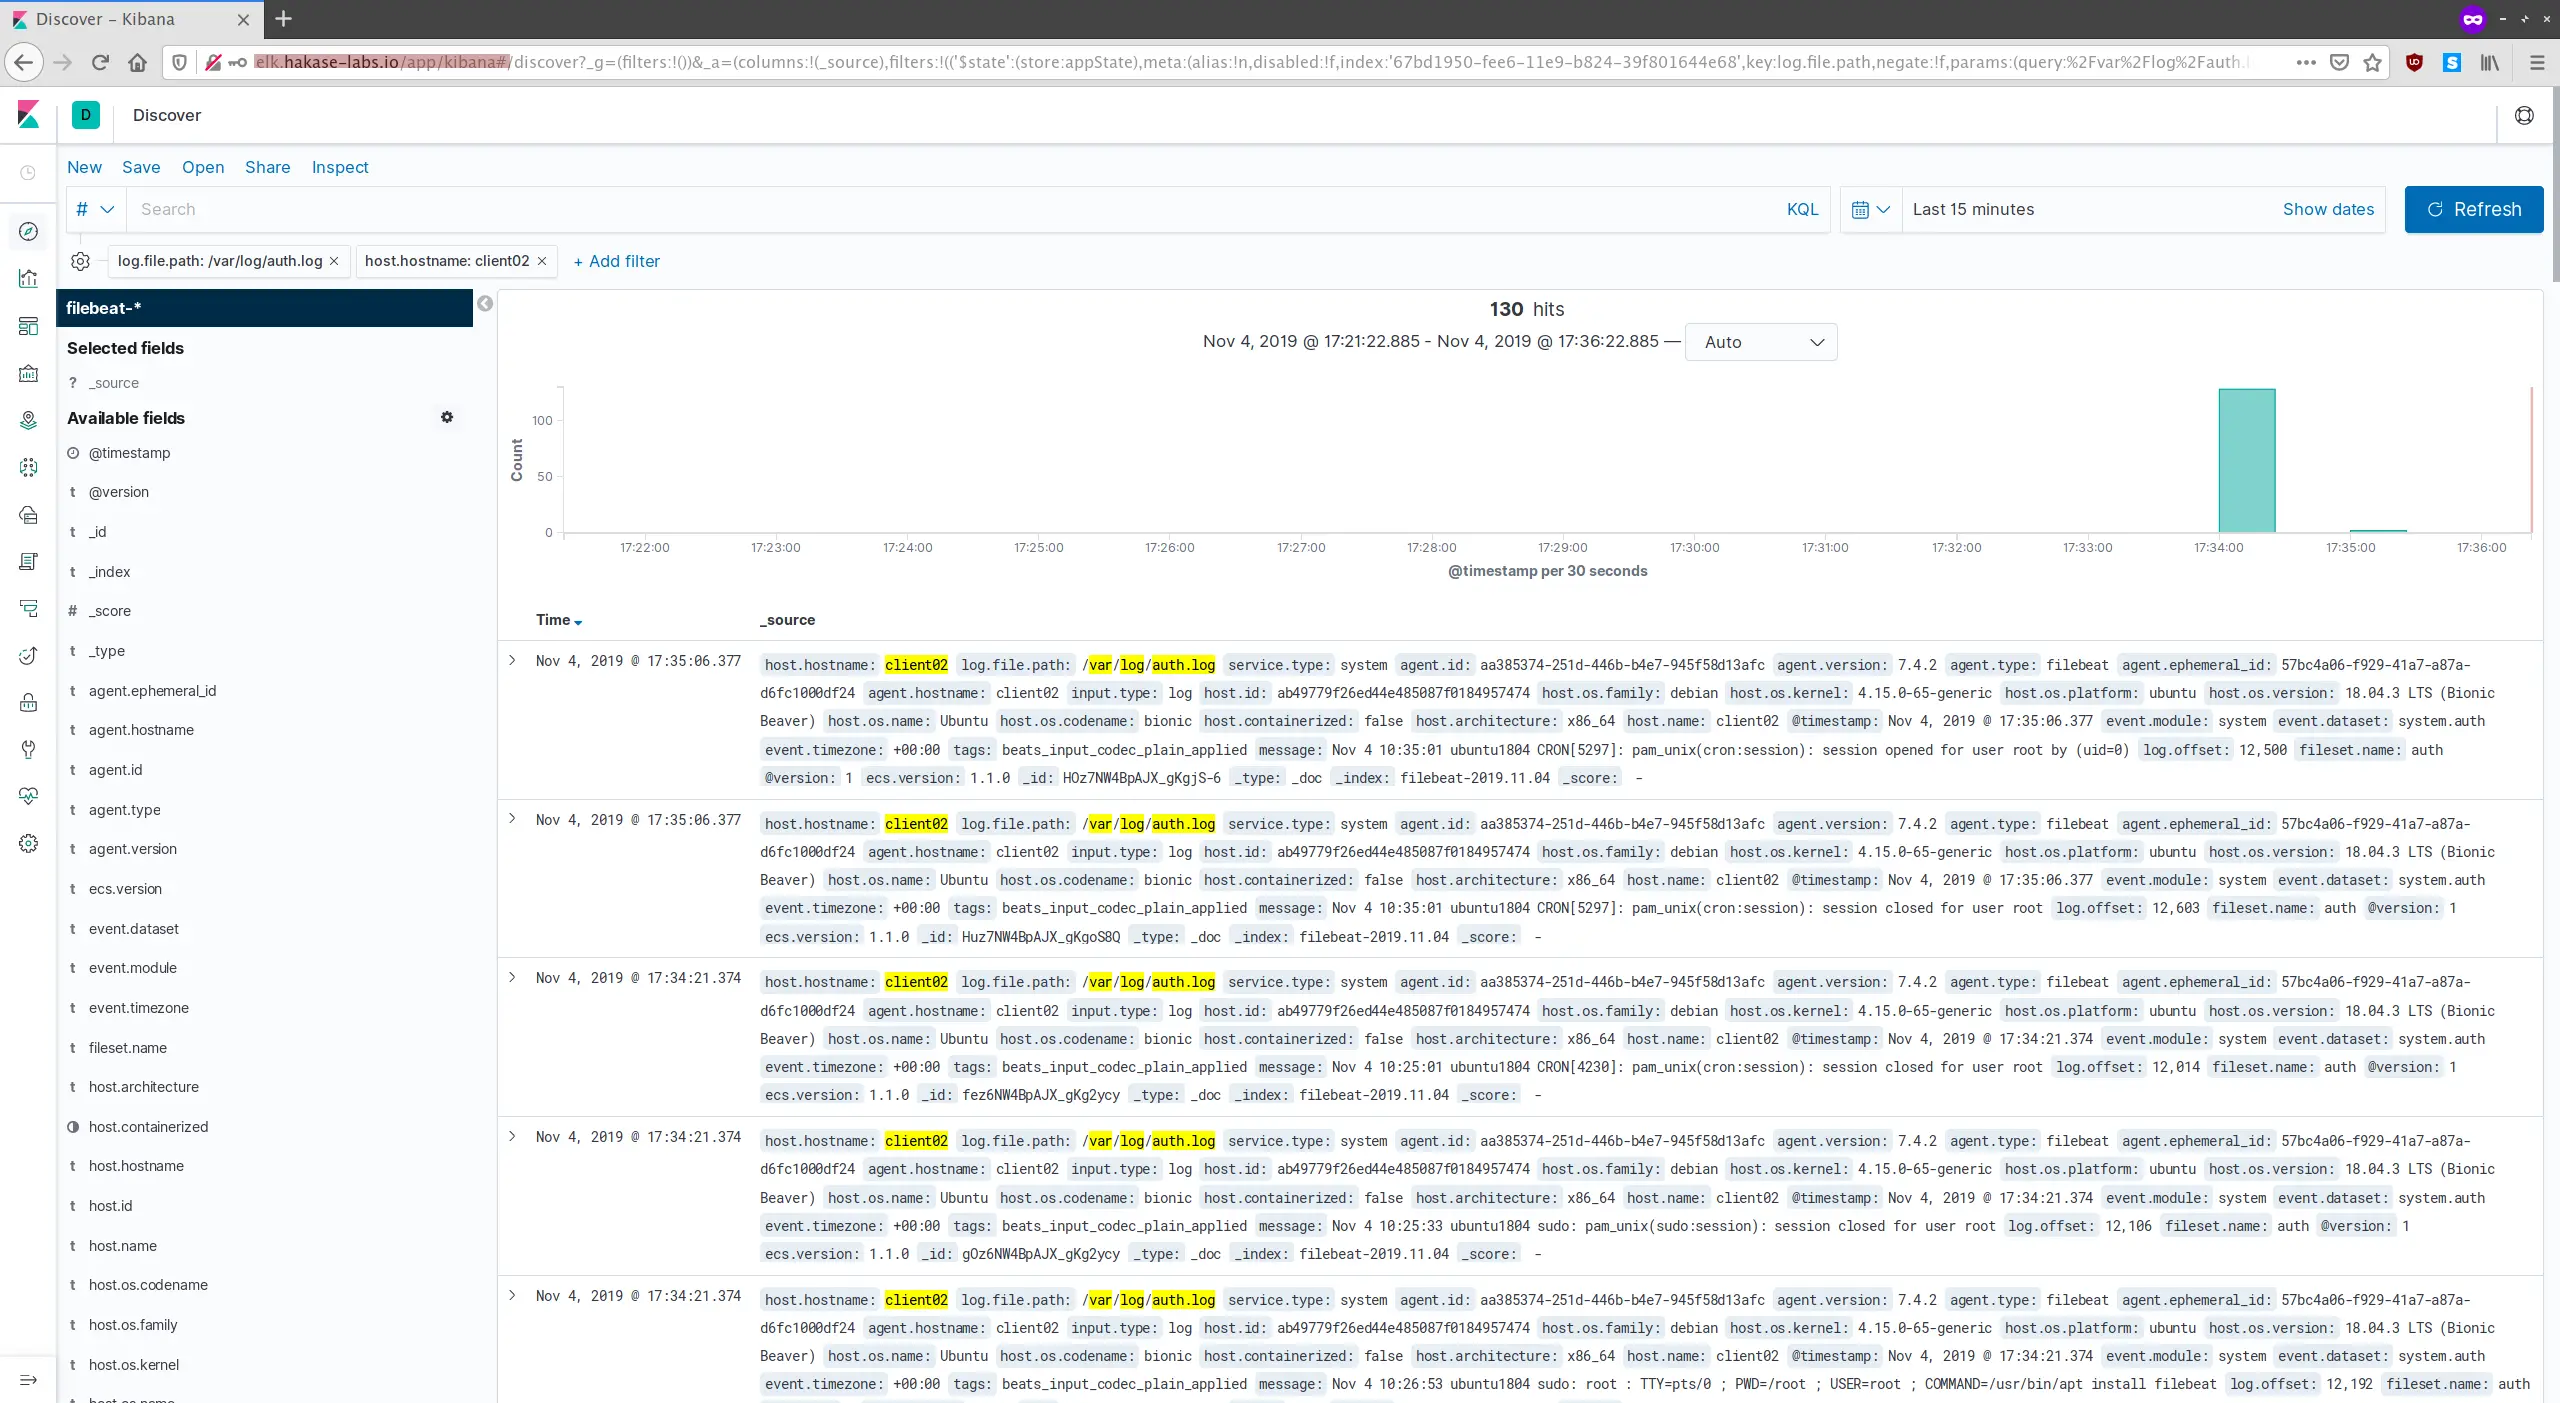Open Maps icon in sidebar
This screenshot has width=2560, height=1403.
point(28,420)
